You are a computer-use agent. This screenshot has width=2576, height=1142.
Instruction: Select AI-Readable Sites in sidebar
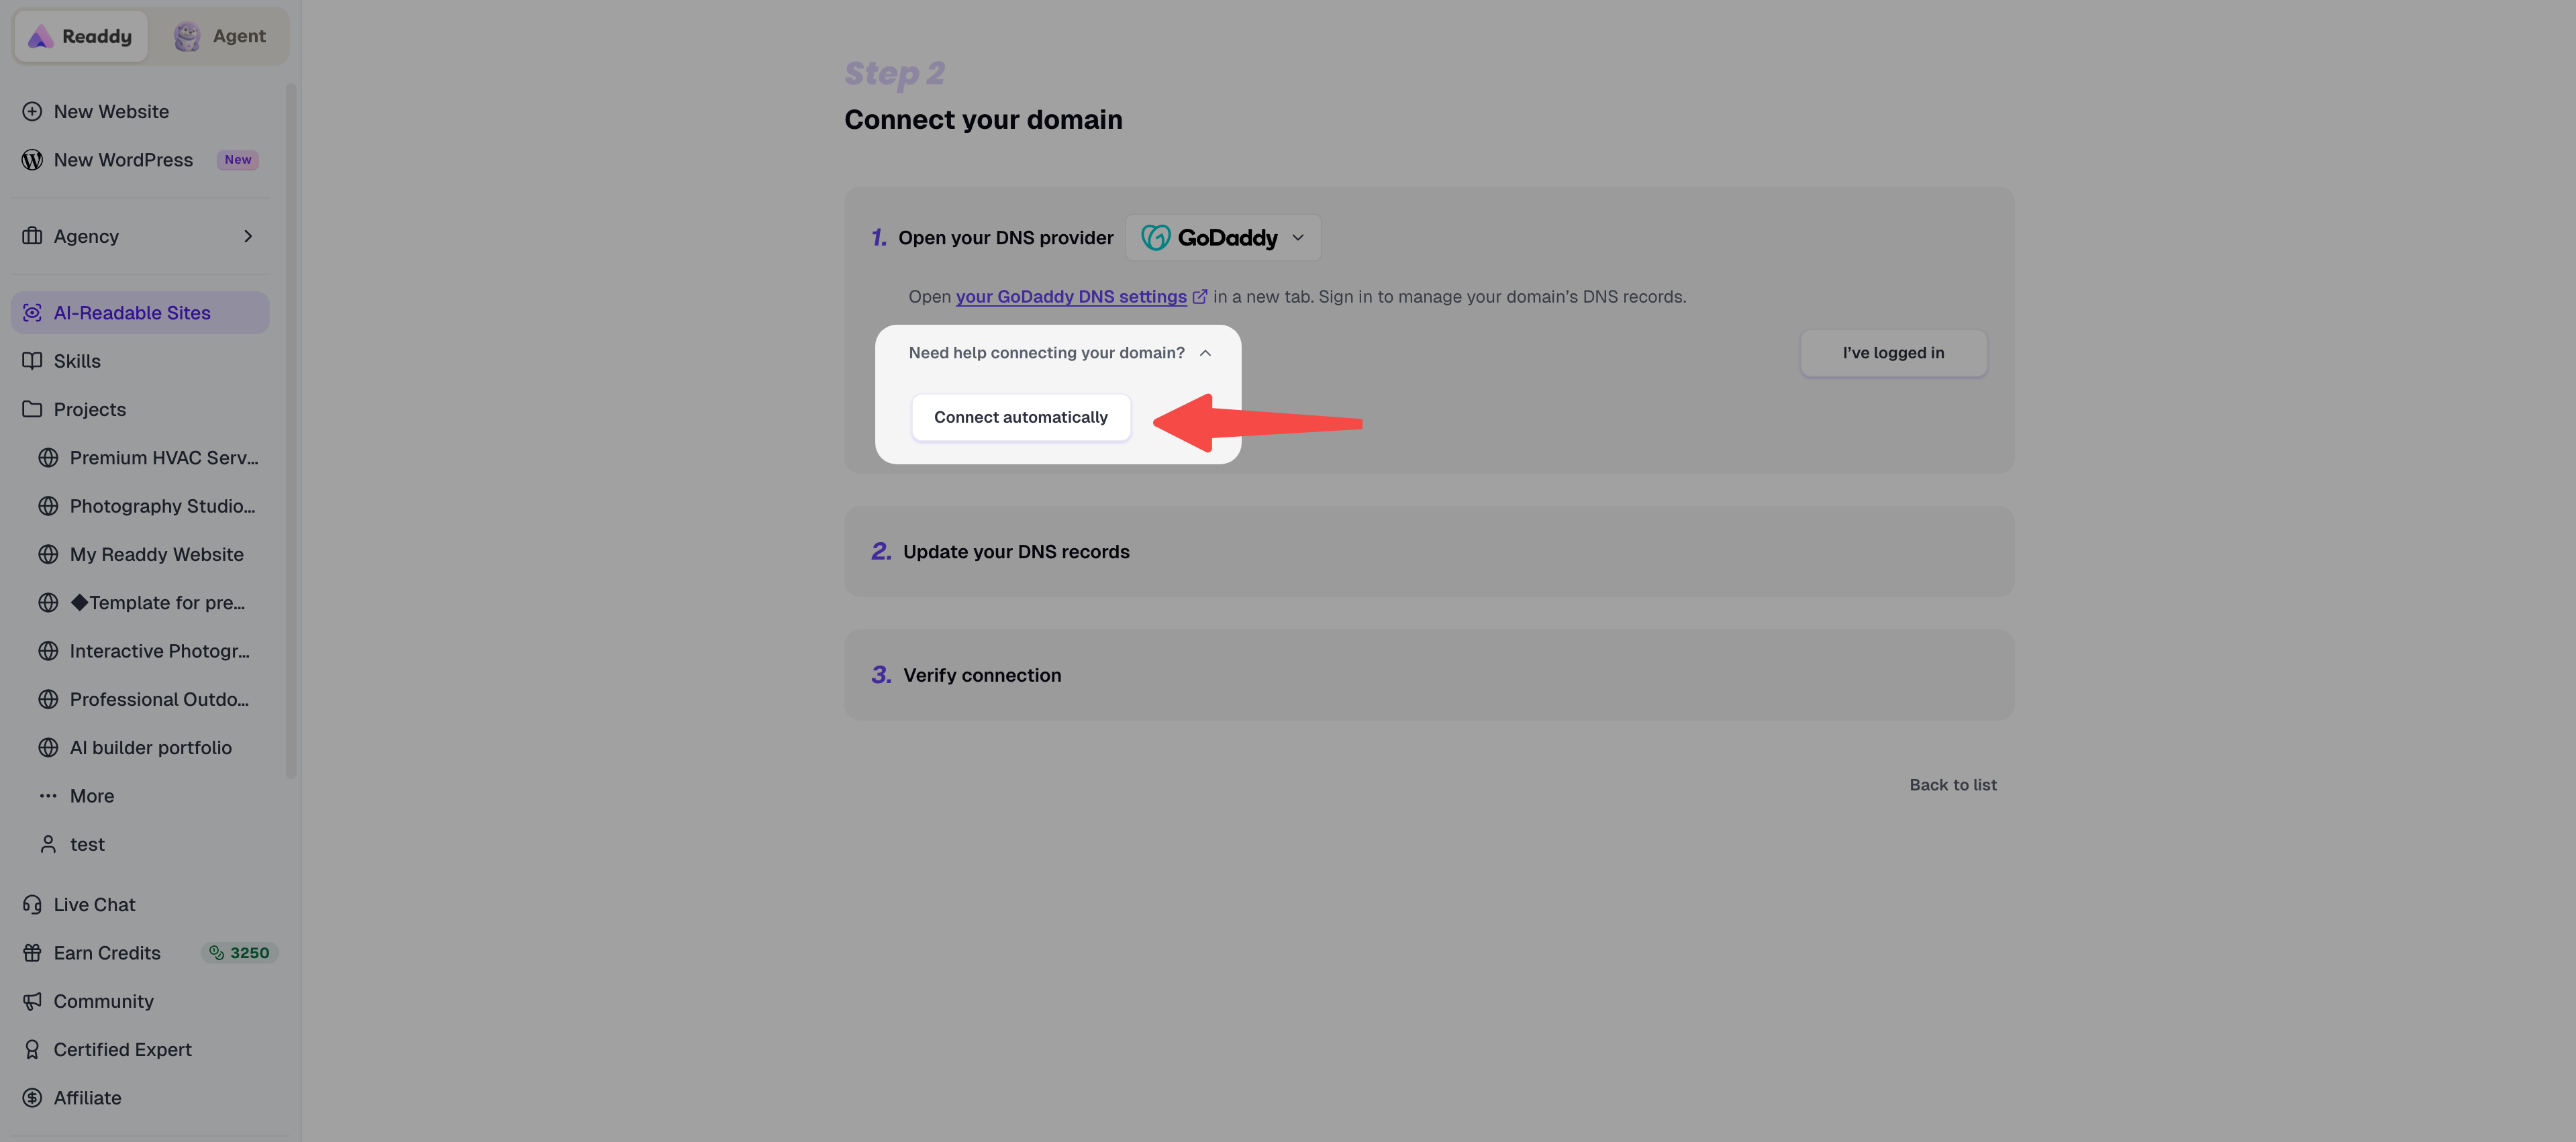pyautogui.click(x=140, y=313)
